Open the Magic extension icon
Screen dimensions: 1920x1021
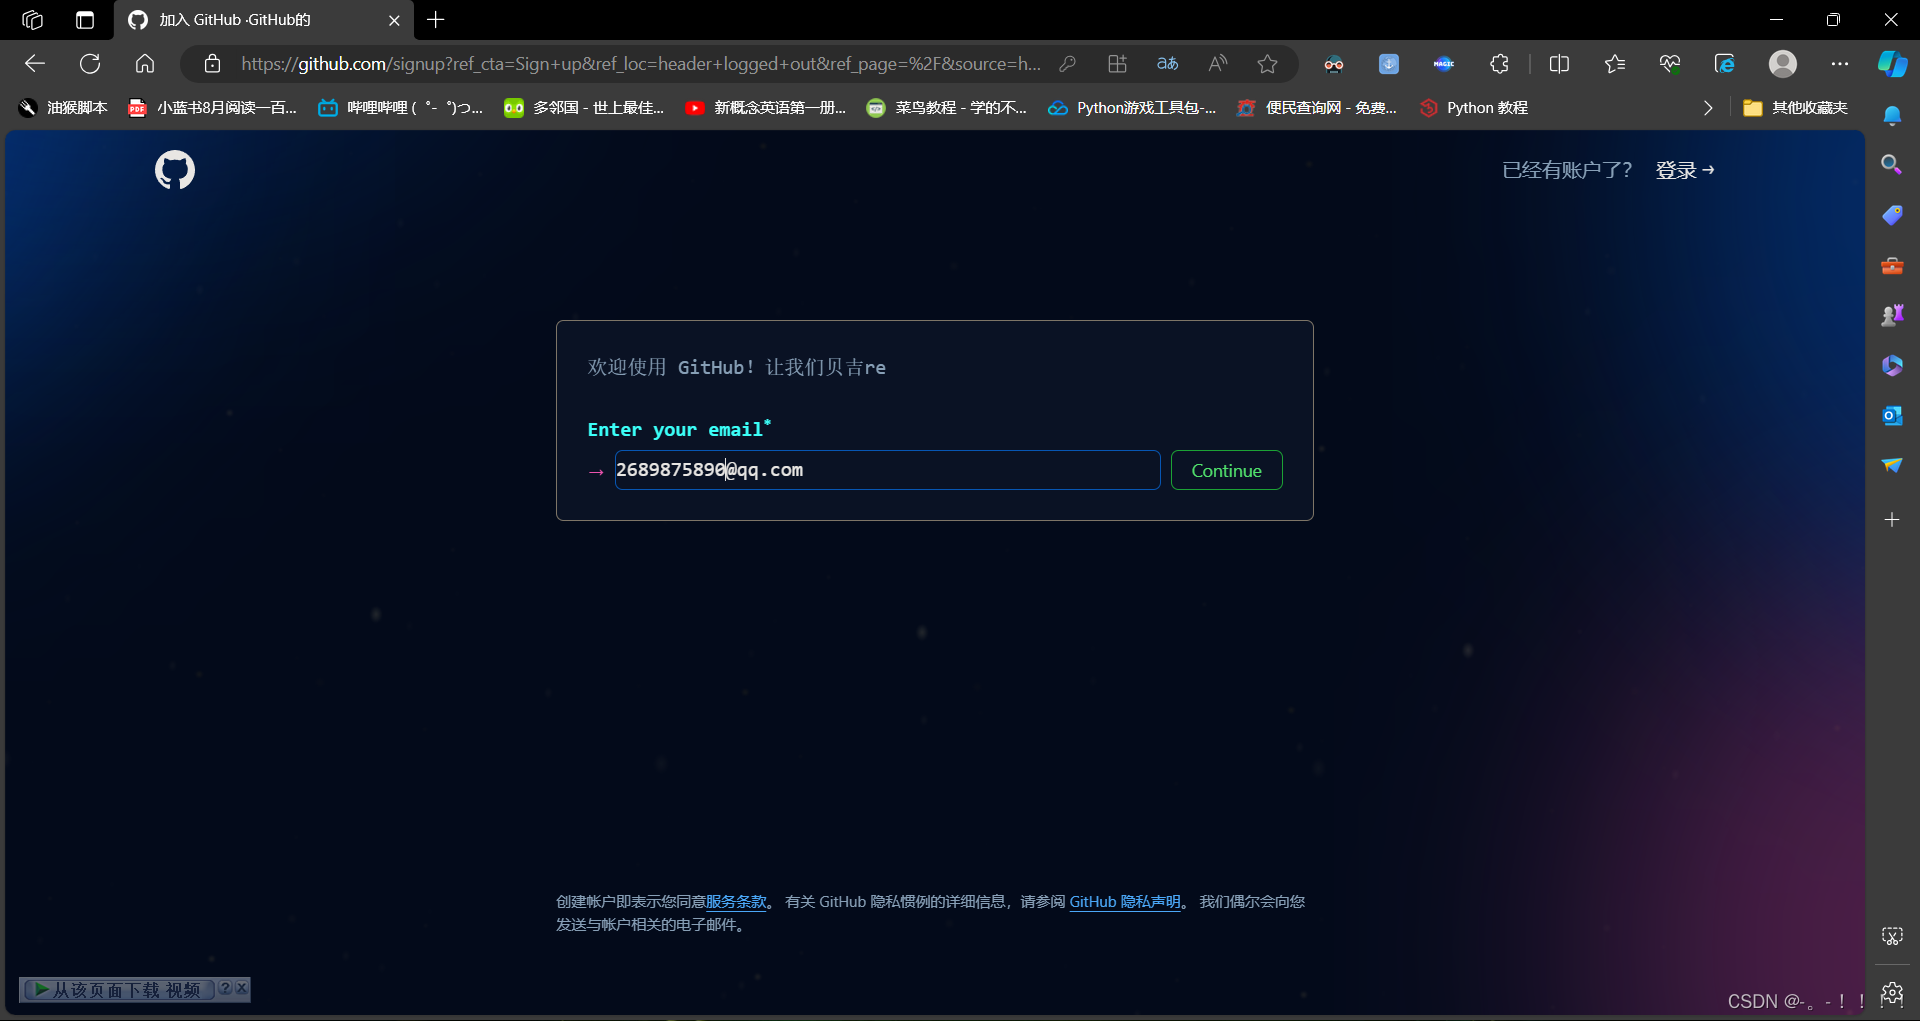[x=1444, y=64]
